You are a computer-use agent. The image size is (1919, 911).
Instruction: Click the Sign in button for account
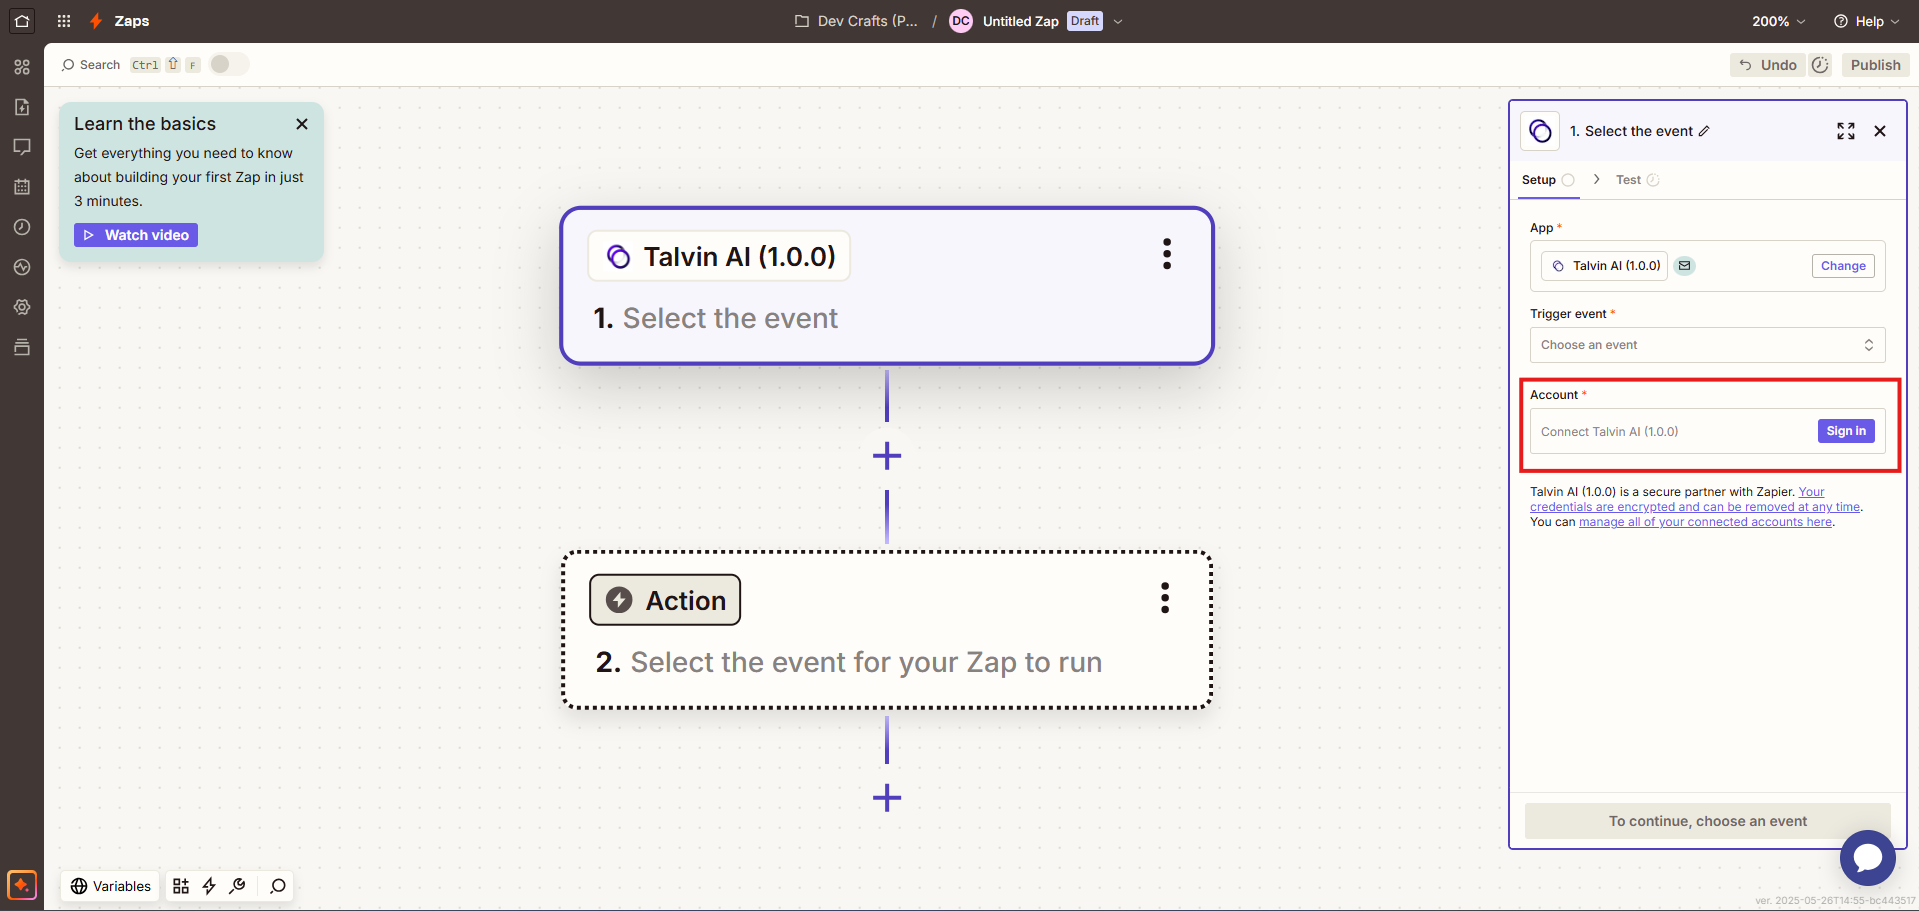[1846, 431]
